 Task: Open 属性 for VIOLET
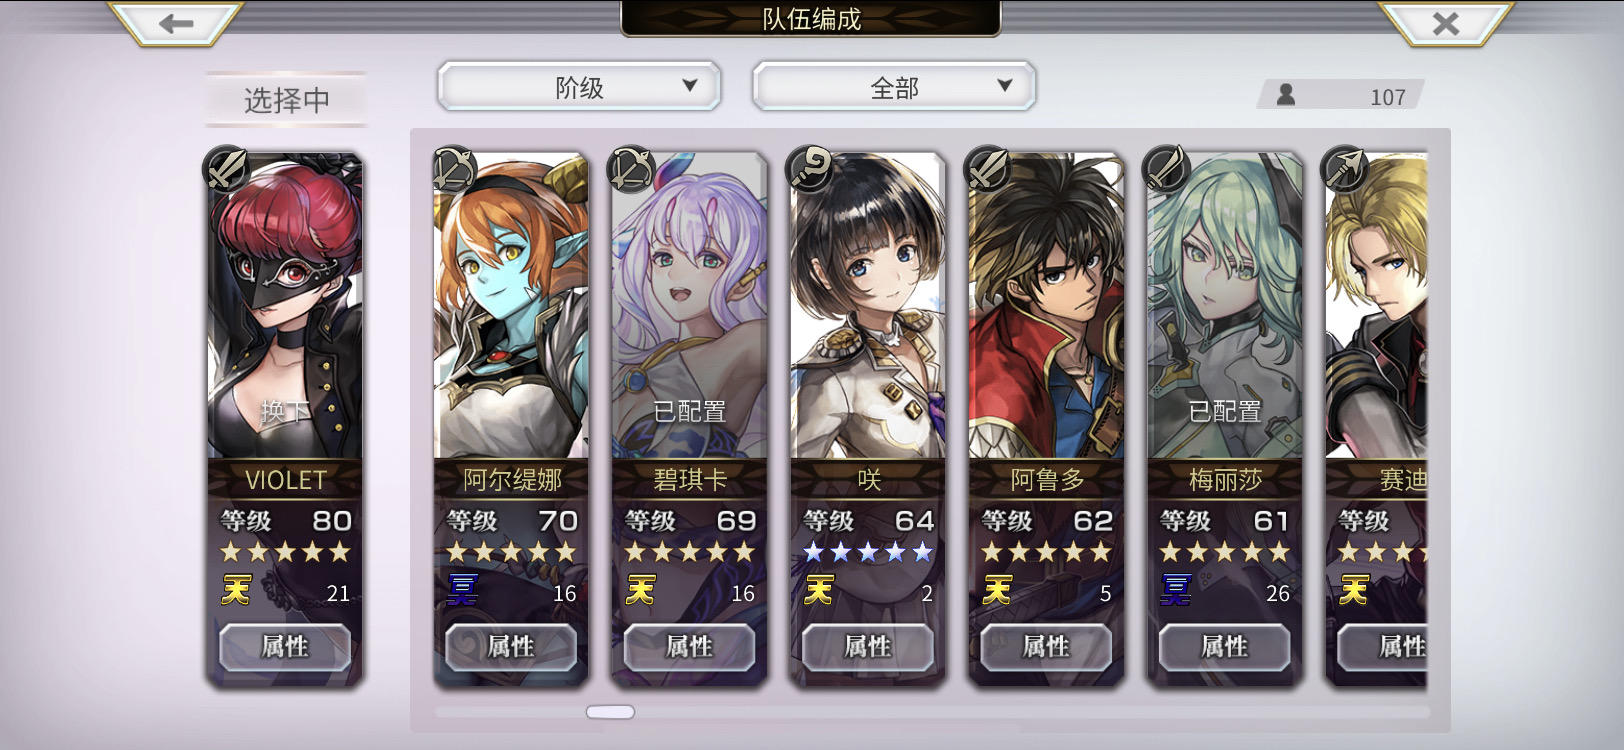[285, 647]
